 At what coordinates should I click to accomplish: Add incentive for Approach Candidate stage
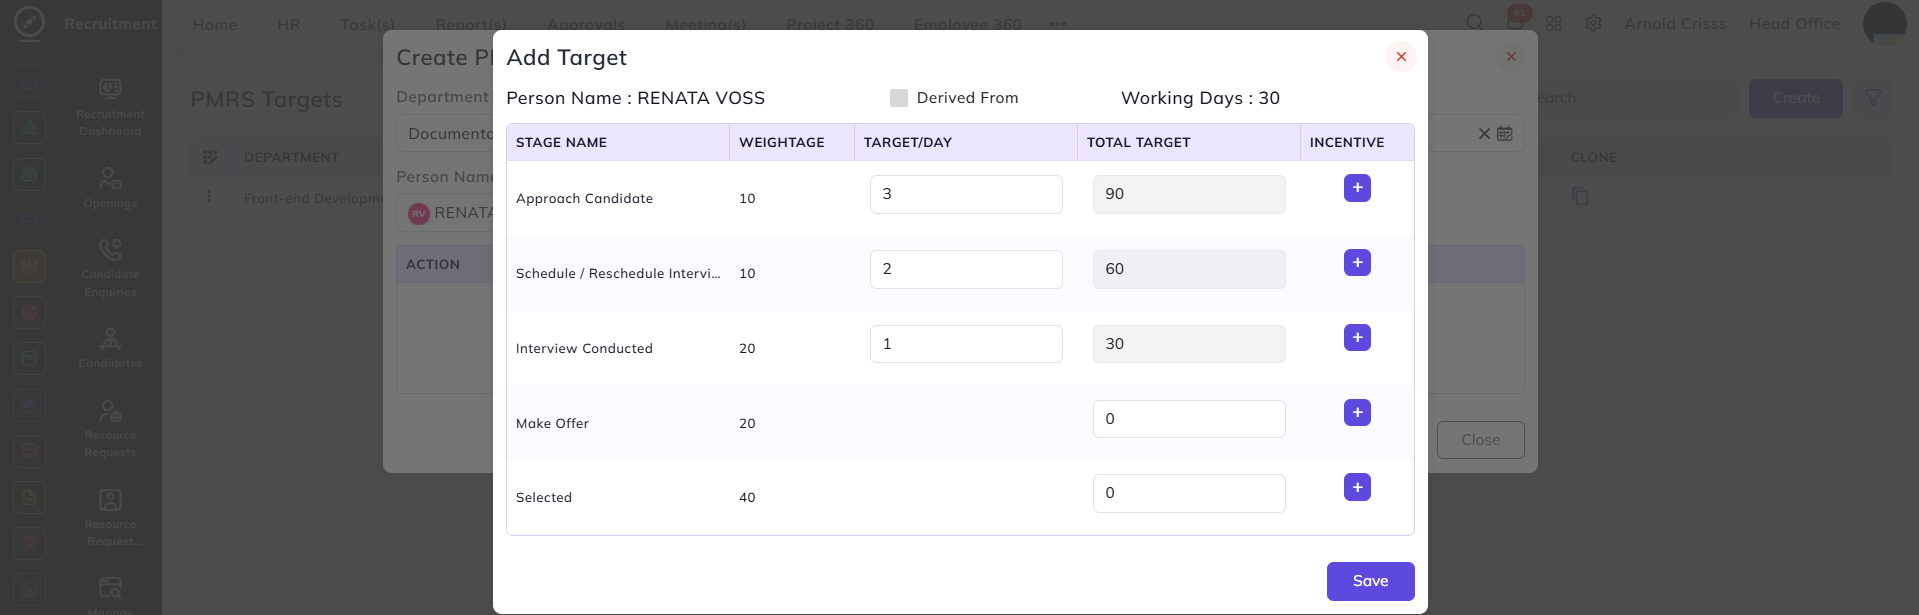click(1357, 188)
